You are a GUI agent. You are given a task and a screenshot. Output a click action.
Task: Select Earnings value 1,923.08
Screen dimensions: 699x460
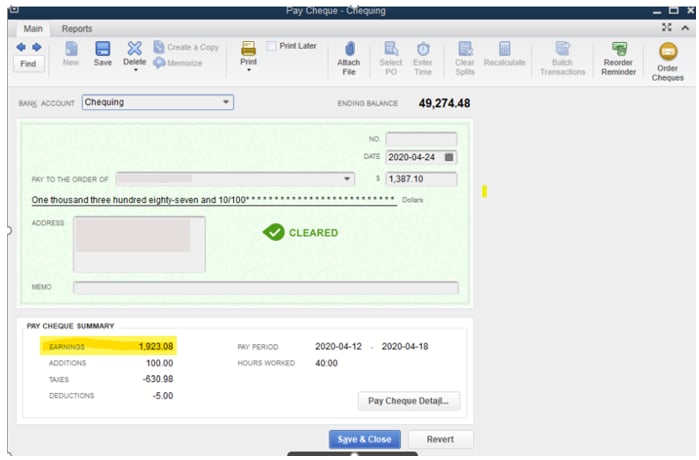click(x=156, y=346)
